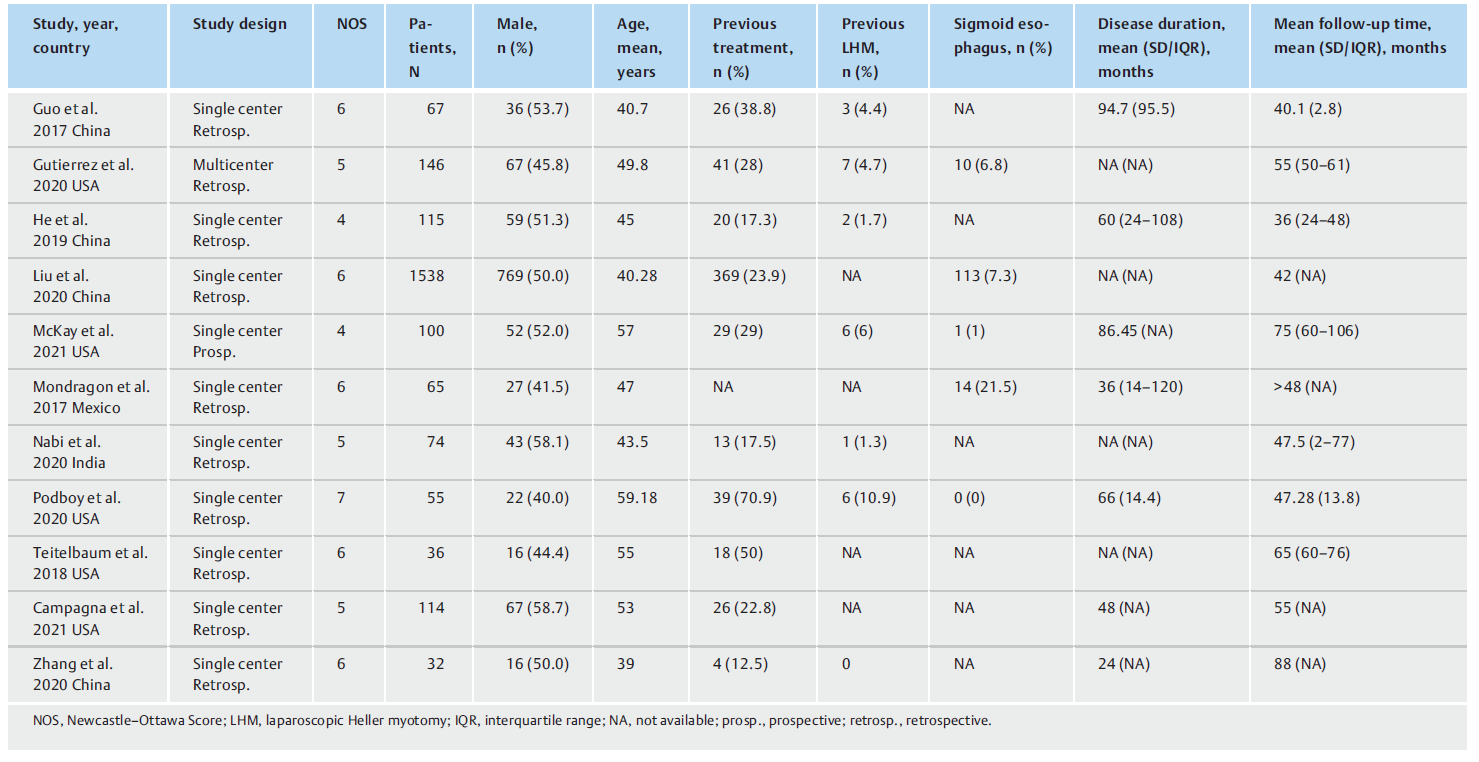1479x762 pixels.
Task: Click the 'Disease duration' column header
Action: (x=1160, y=48)
